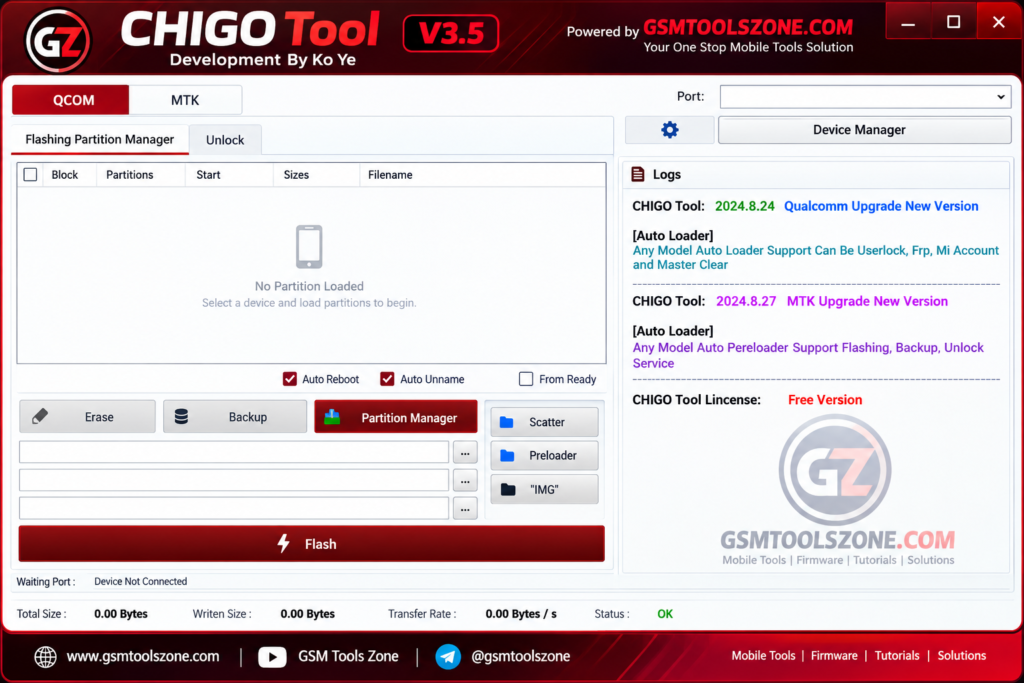Open the Flashing Partition Manager tab
Image resolution: width=1024 pixels, height=683 pixels.
pos(100,139)
